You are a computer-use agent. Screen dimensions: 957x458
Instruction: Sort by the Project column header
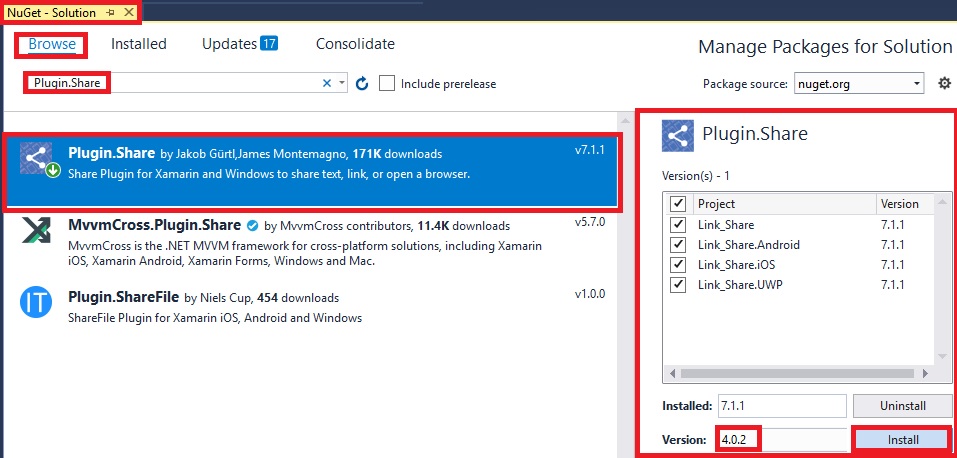784,204
